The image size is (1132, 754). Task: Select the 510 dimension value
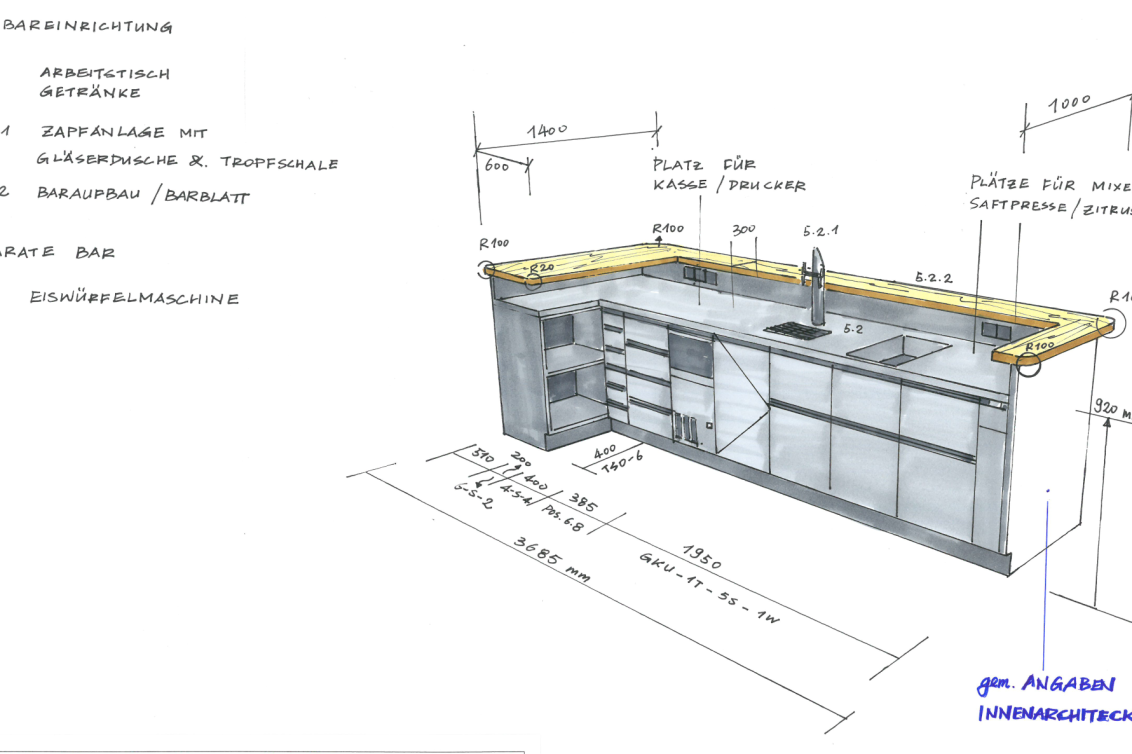pos(483,455)
